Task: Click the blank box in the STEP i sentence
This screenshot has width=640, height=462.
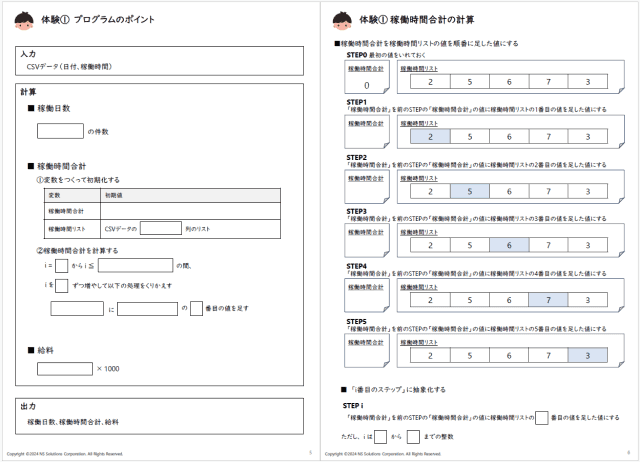Action: pos(541,418)
